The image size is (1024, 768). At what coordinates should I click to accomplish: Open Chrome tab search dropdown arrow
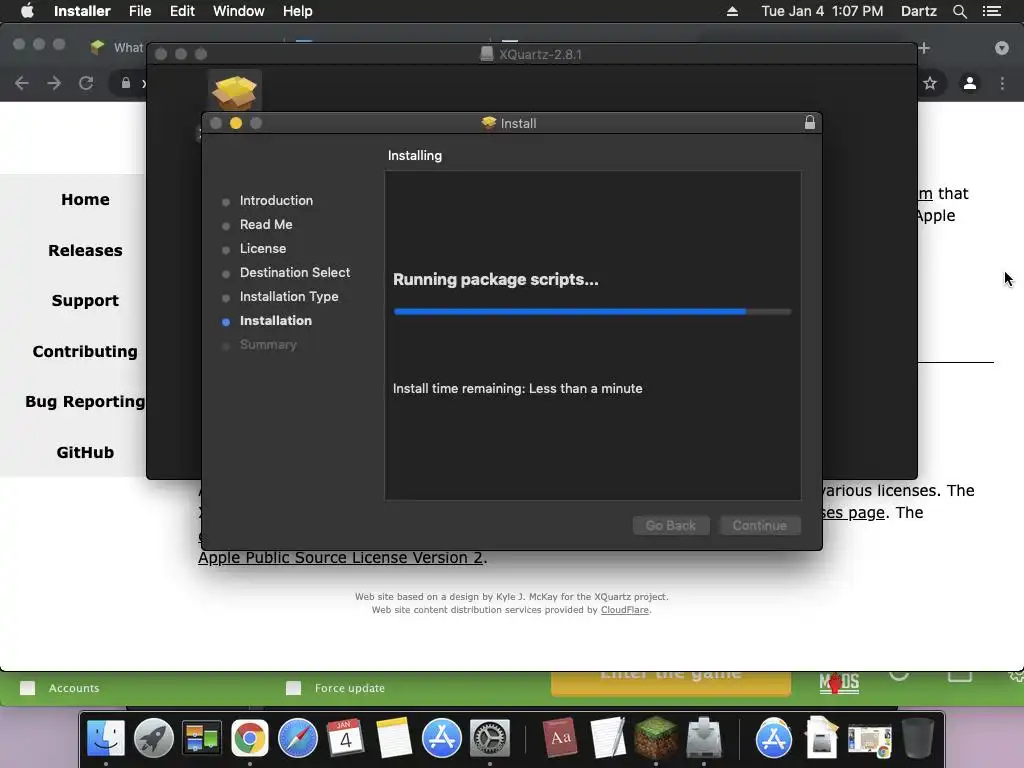pos(1002,48)
